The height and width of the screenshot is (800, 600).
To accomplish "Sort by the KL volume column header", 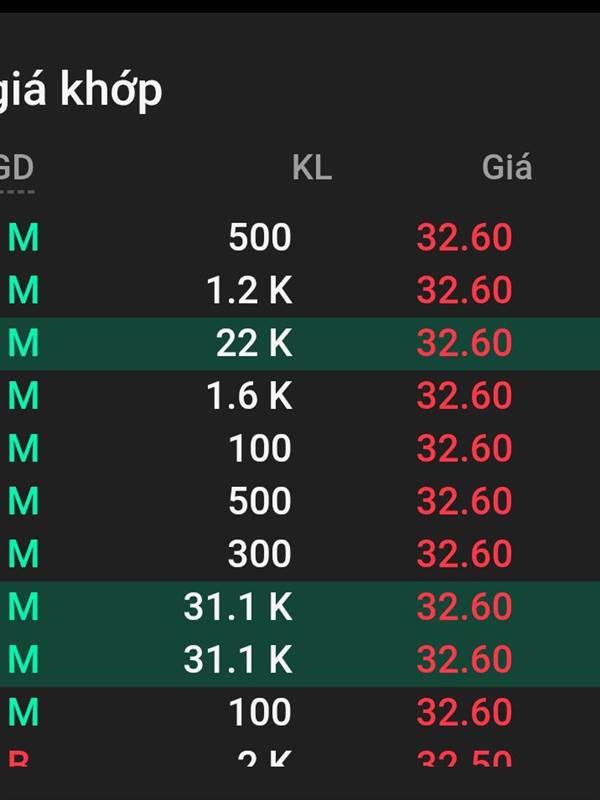I will click(312, 167).
